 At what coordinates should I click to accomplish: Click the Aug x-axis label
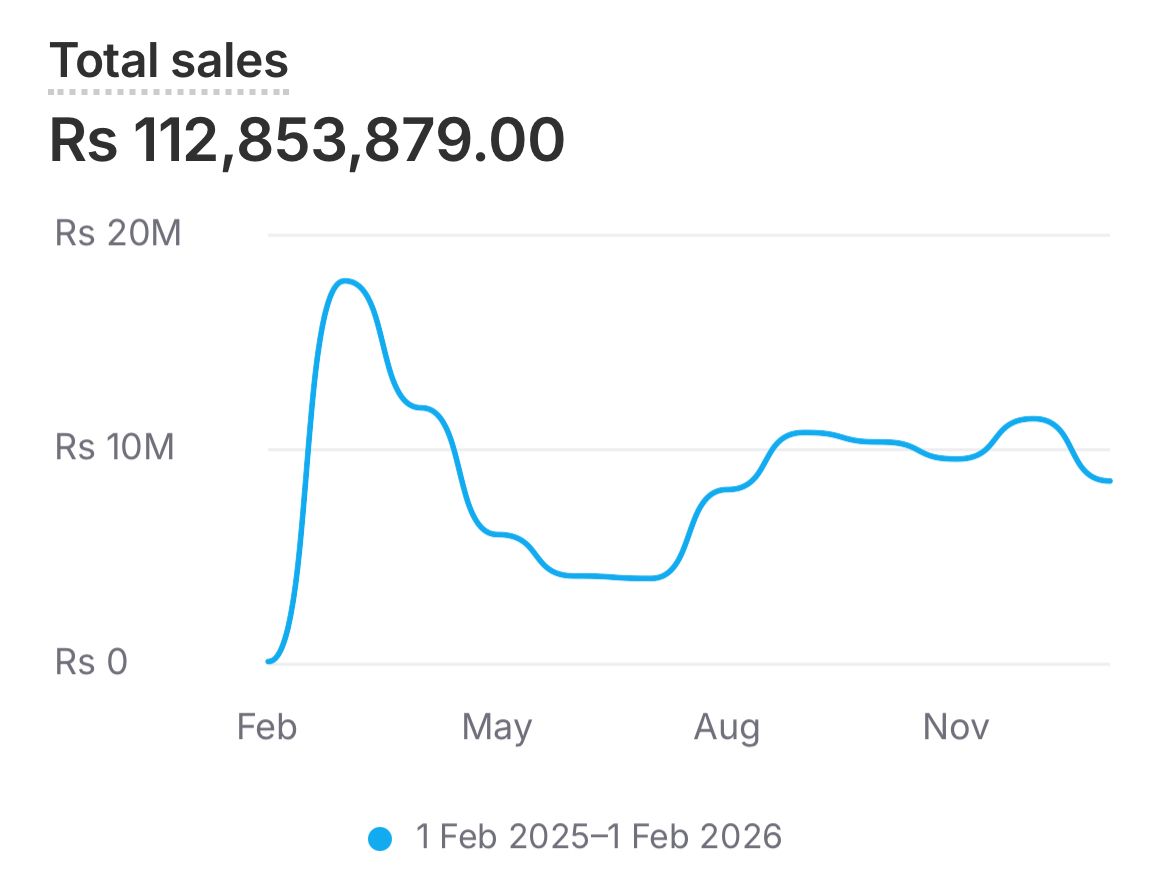coord(727,727)
